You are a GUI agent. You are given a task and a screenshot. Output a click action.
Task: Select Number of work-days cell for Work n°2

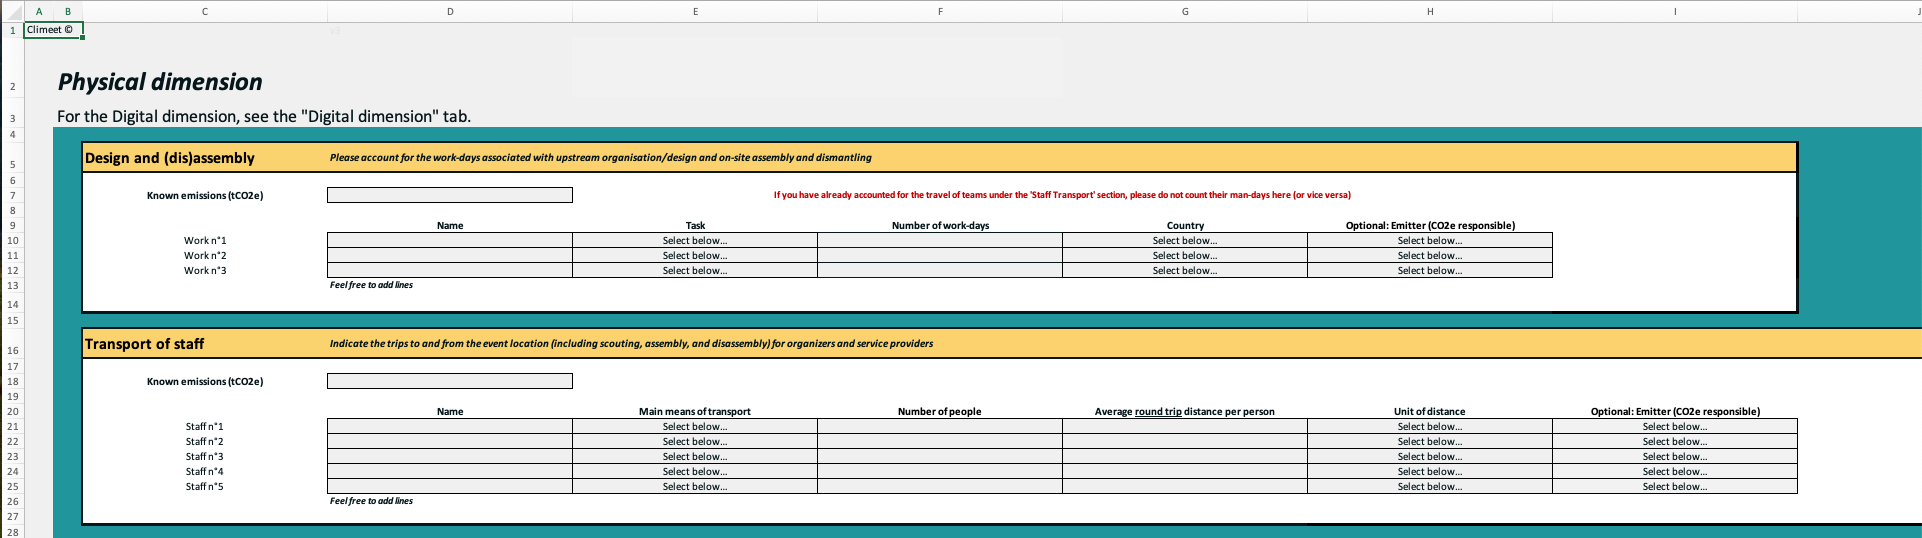[939, 256]
